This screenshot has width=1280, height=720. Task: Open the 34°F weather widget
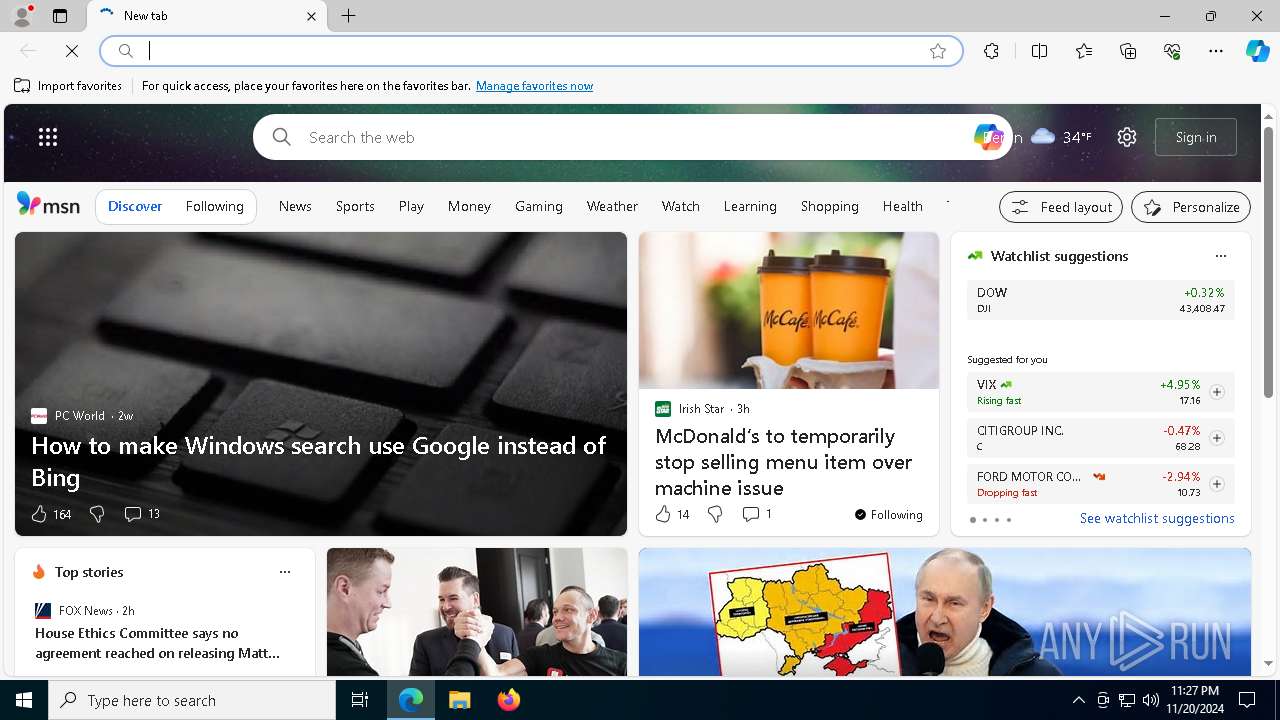click(x=1061, y=137)
